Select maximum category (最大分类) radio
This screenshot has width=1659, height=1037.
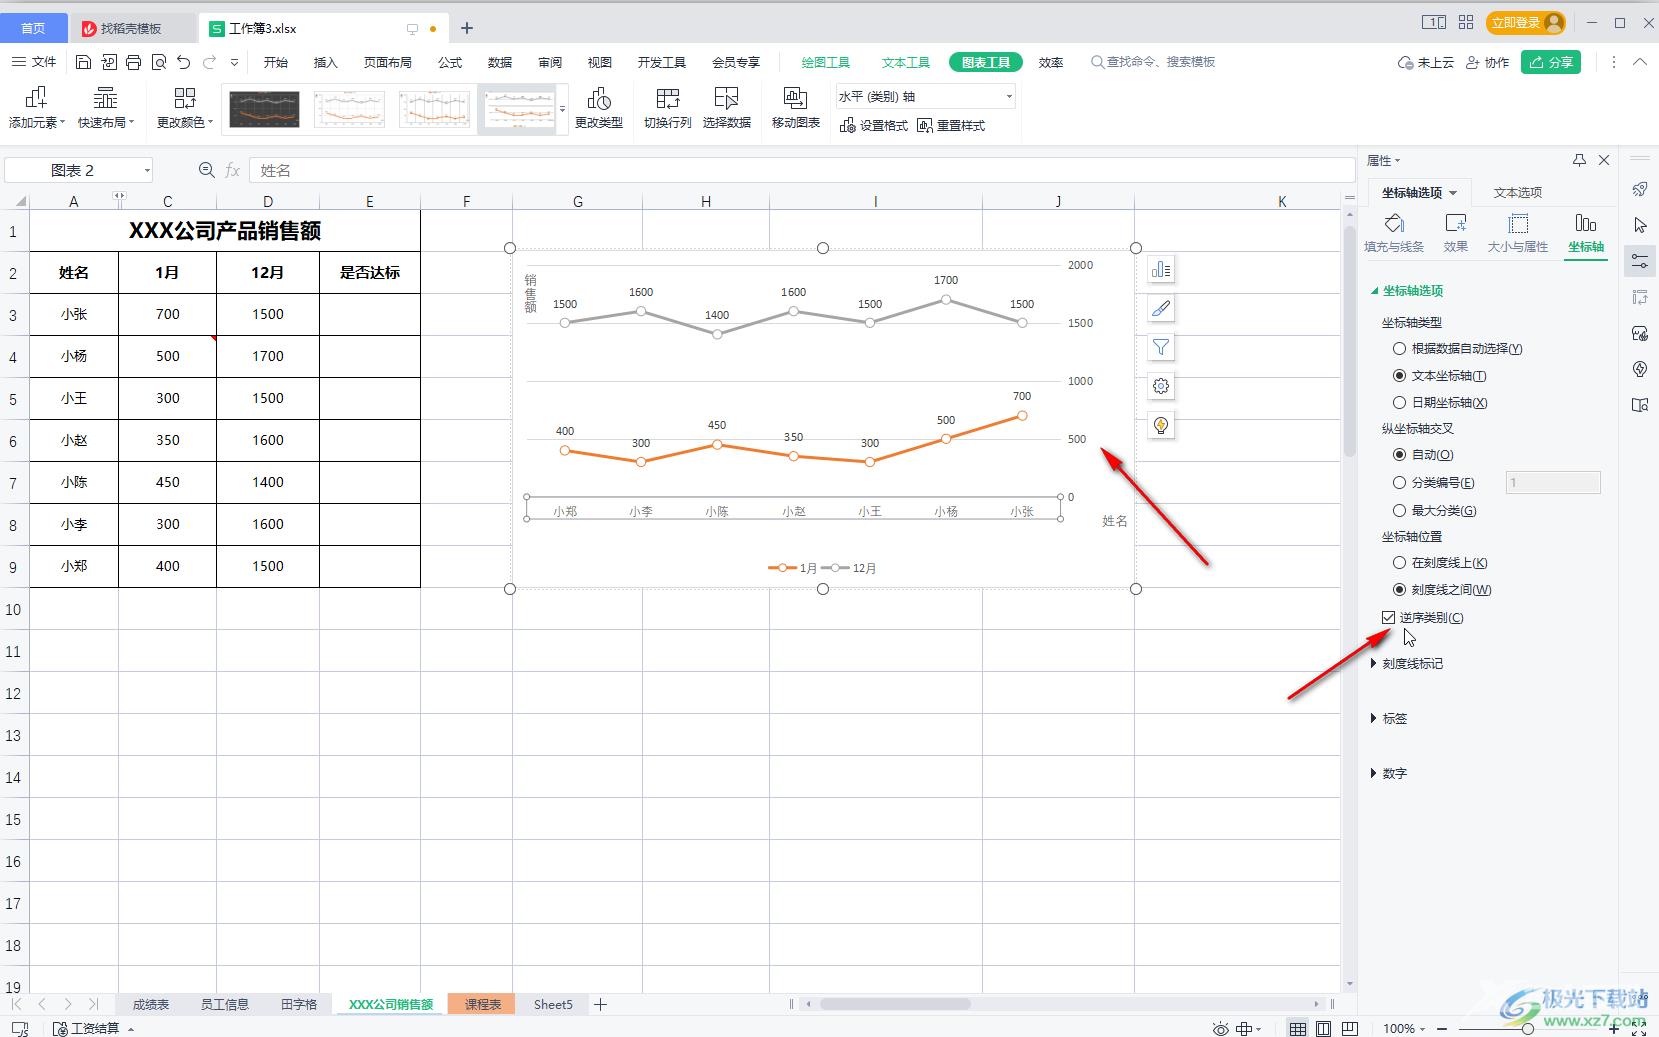pos(1435,510)
